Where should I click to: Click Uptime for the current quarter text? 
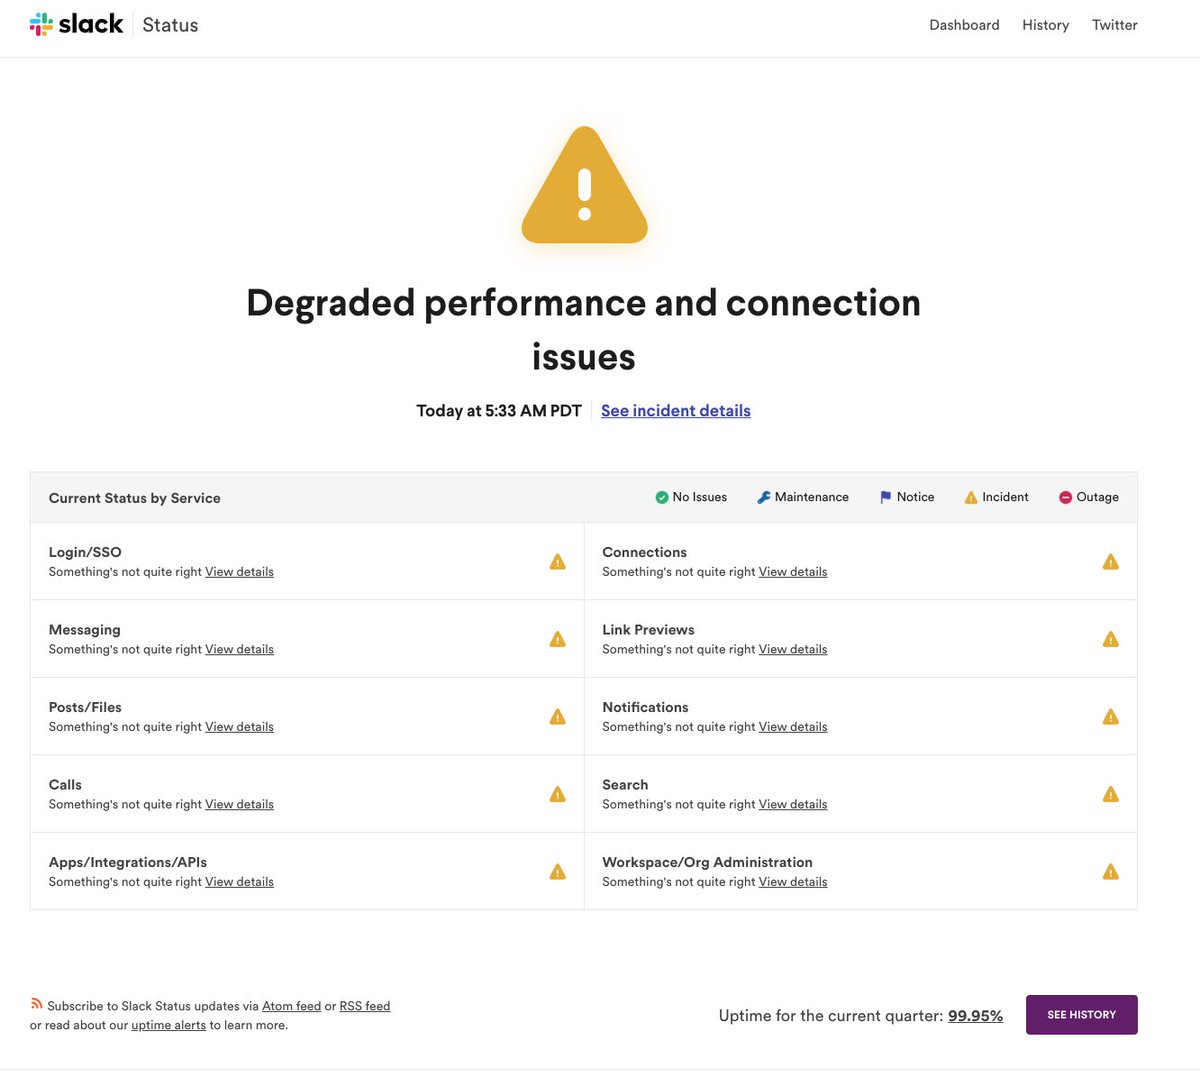point(831,1016)
